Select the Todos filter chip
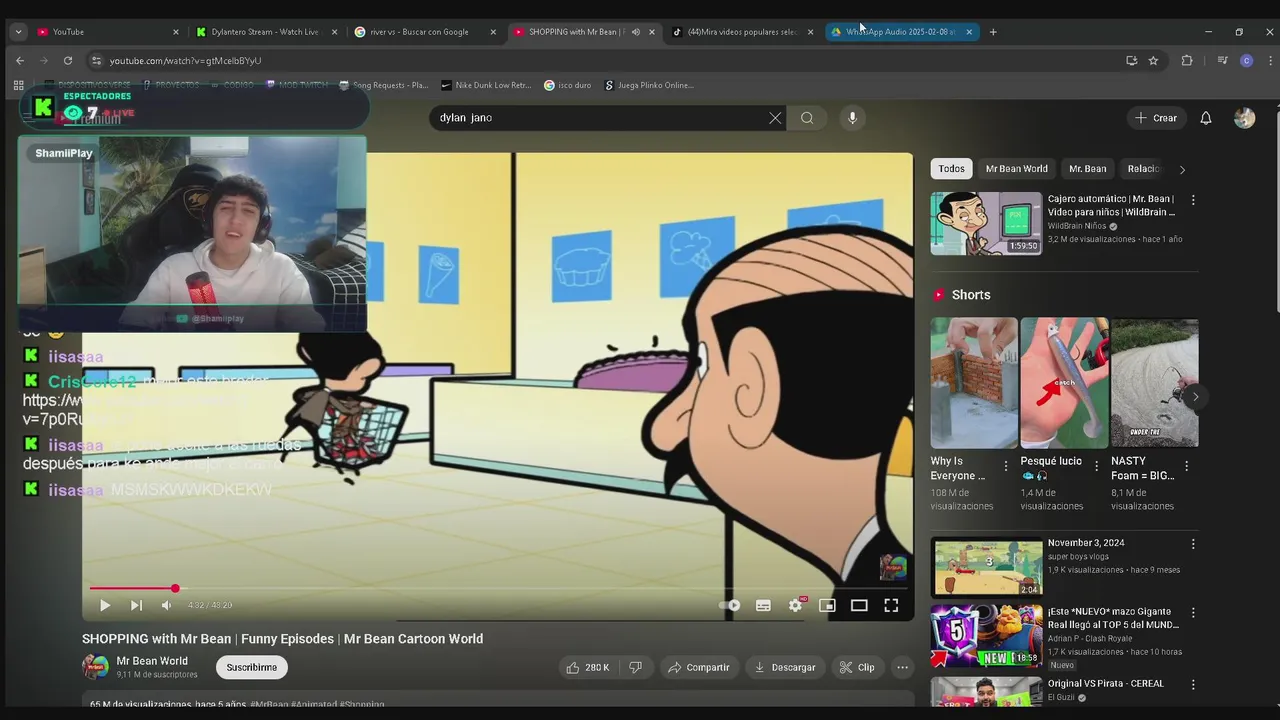This screenshot has height=720, width=1280. (951, 169)
